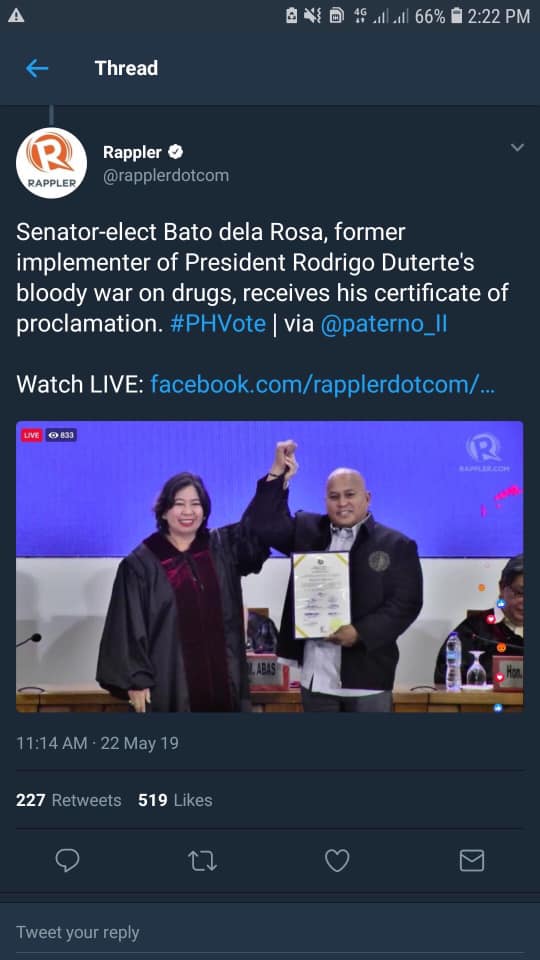Open the live video image thumbnail
This screenshot has width=540, height=960.
(270, 566)
